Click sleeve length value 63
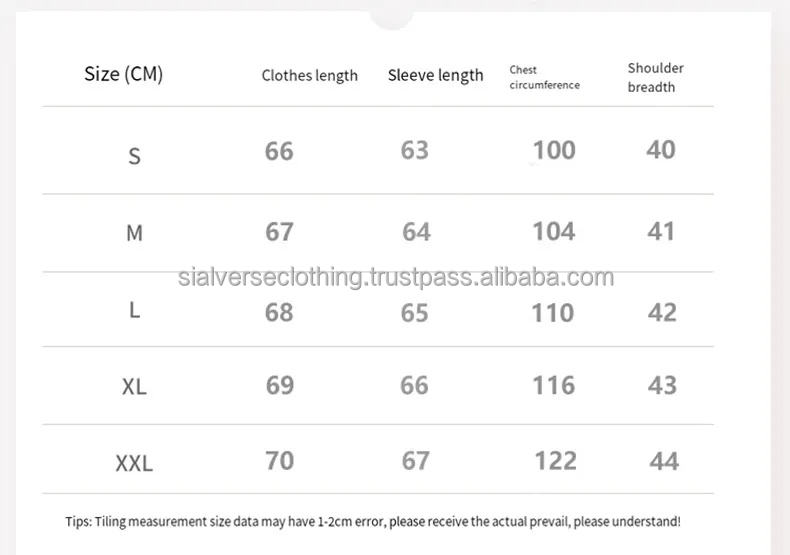The image size is (790, 555). [x=414, y=150]
